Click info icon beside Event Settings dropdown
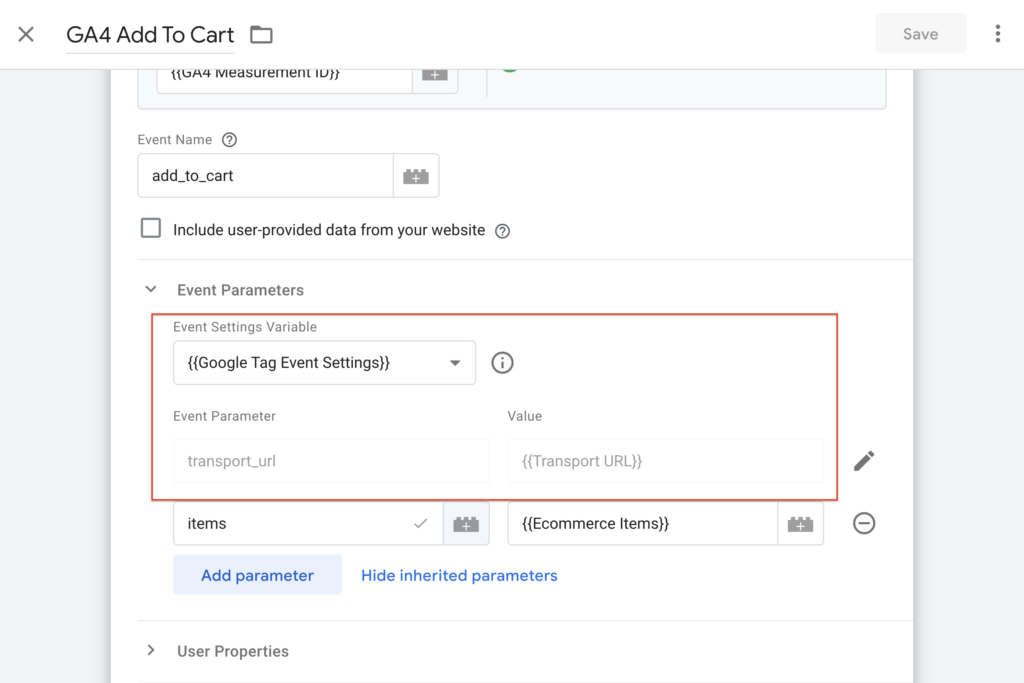This screenshot has width=1024, height=683. (x=503, y=363)
